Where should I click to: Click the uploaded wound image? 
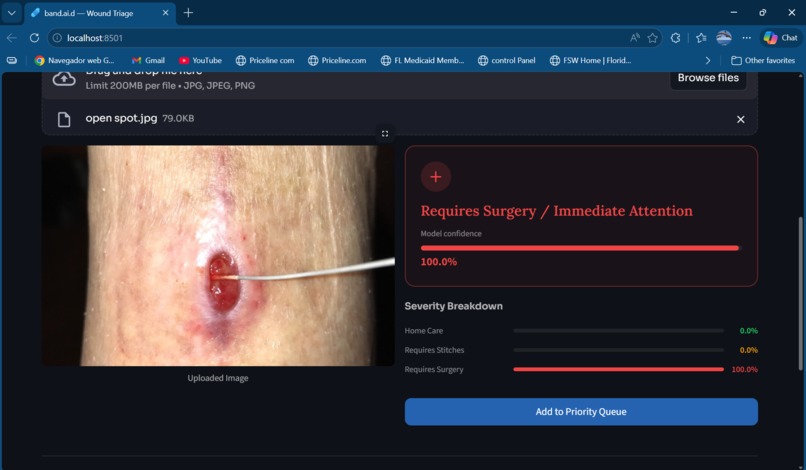tap(218, 256)
